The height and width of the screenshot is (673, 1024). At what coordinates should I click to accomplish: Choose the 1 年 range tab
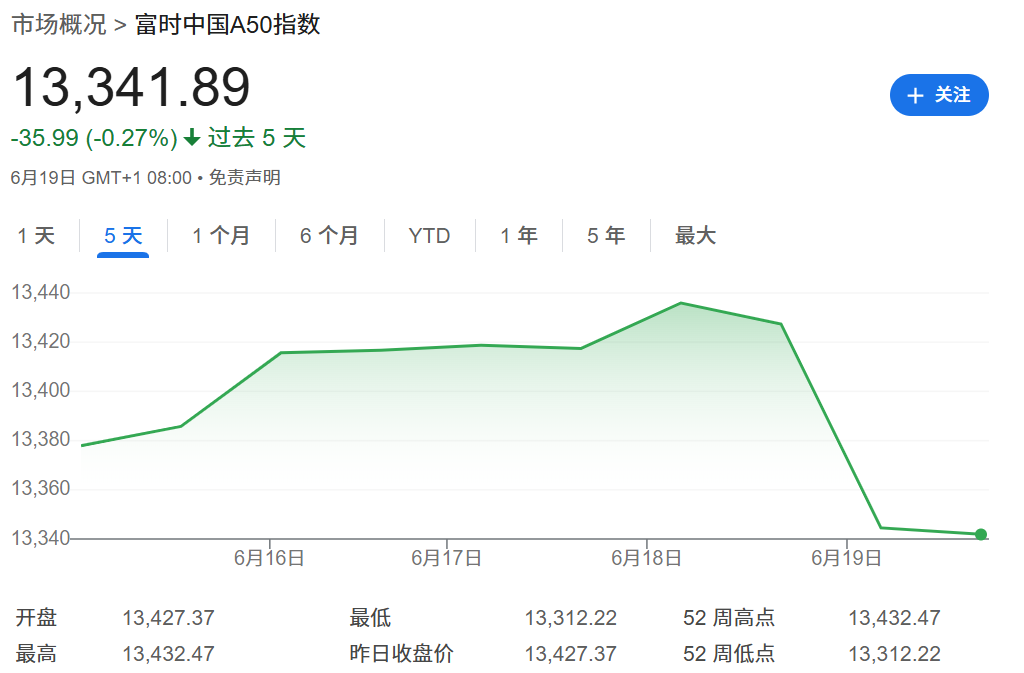coord(519,236)
